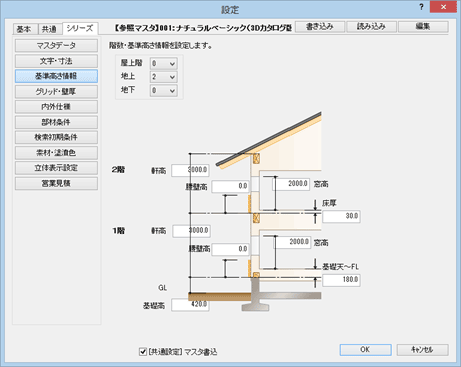Click the 基礎高 input field
Viewport: 461px width, 367px height.
coord(190,305)
